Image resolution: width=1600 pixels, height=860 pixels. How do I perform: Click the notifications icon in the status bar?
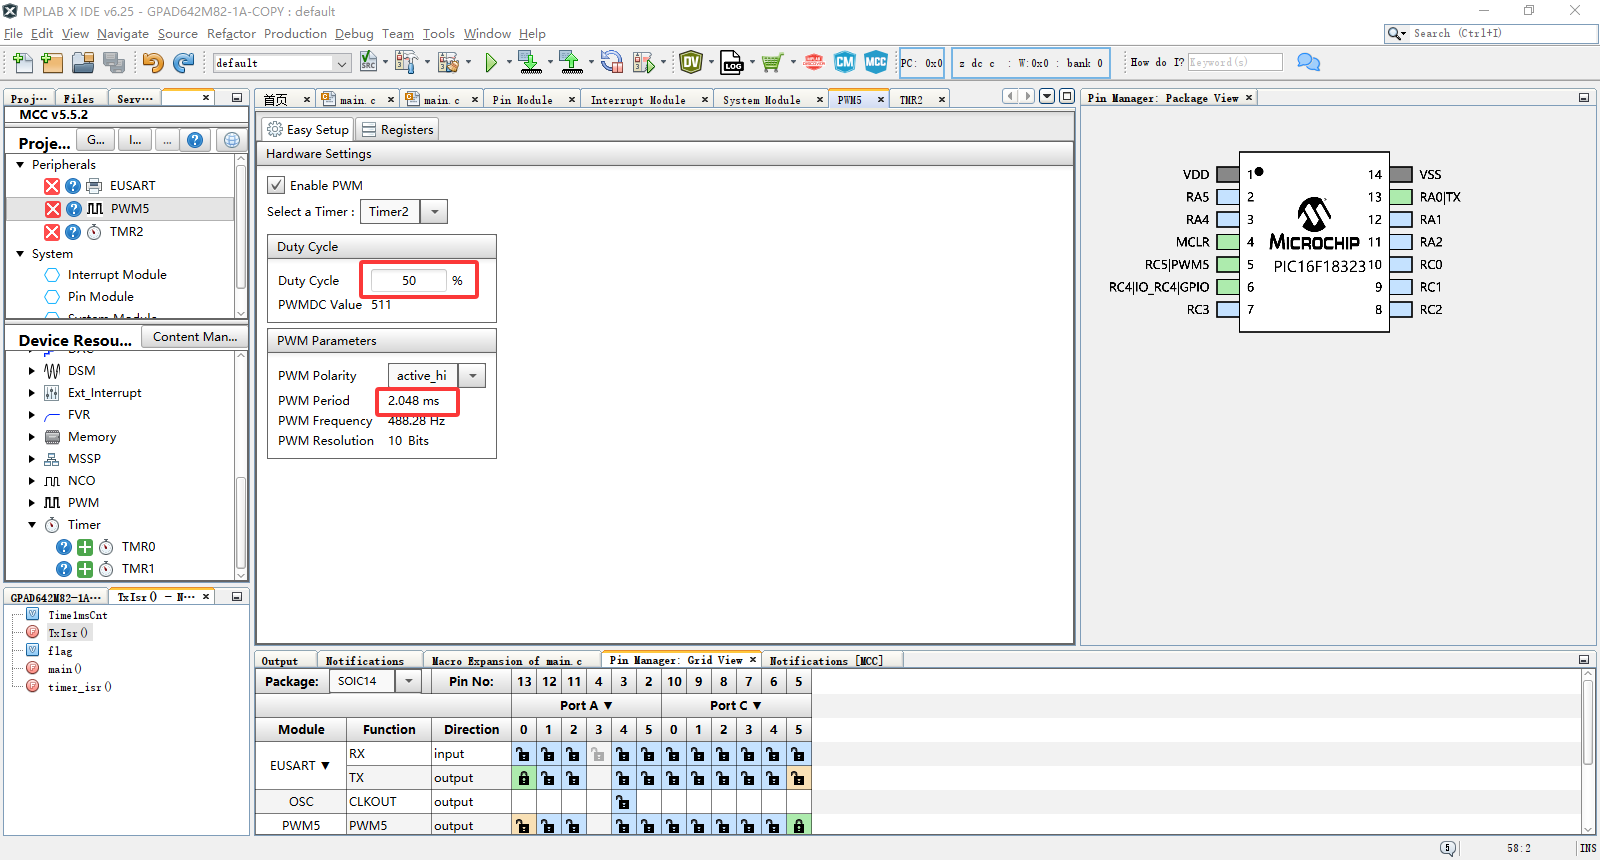1448,848
